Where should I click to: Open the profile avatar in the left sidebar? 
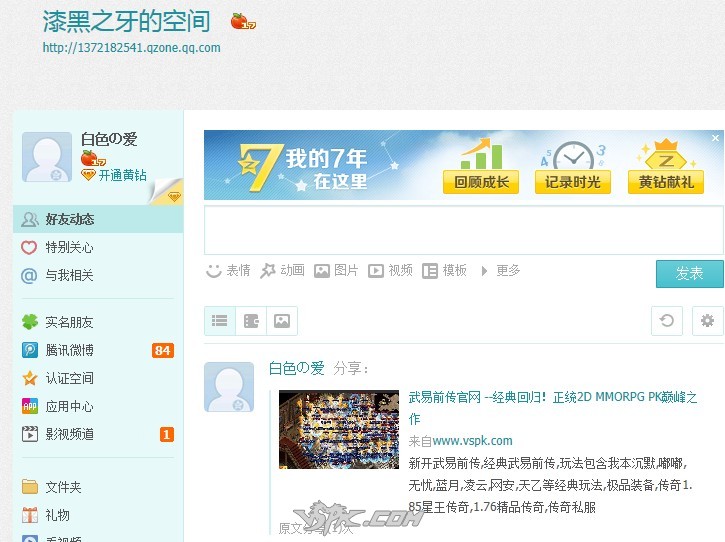47,157
